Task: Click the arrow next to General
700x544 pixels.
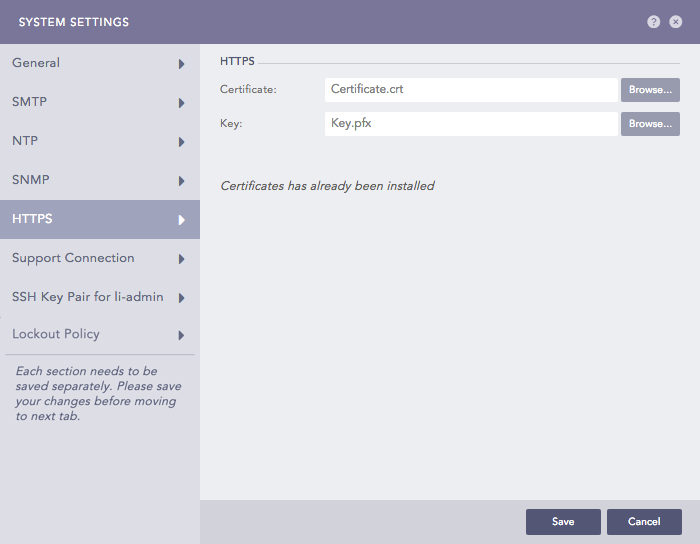Action: [181, 64]
